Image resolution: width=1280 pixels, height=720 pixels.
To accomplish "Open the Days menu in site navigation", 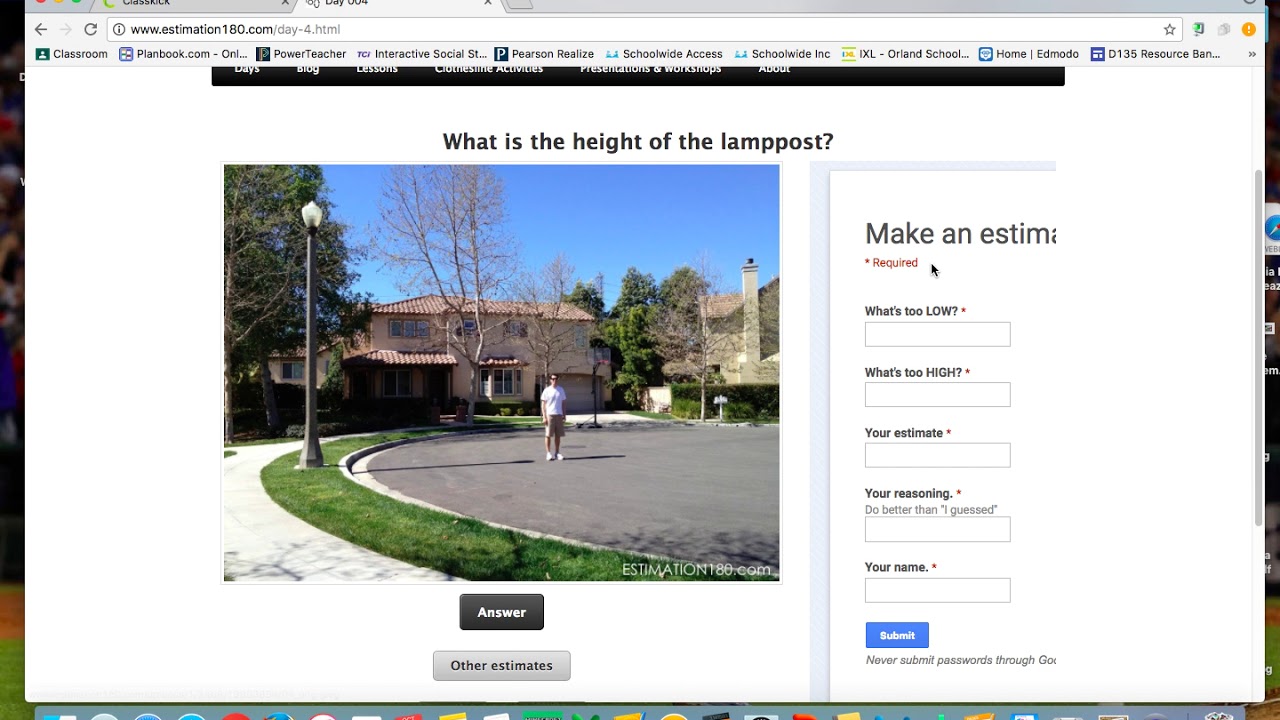I will 247,70.
